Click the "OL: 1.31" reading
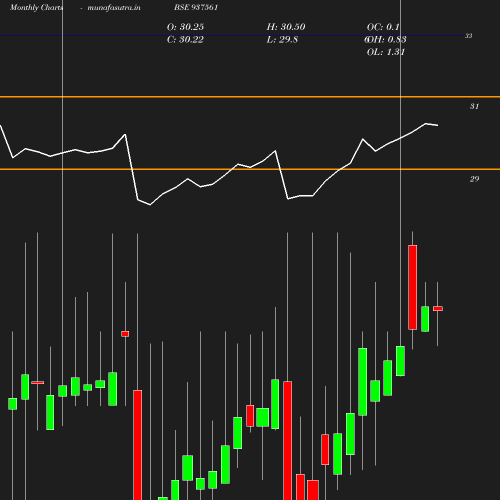The height and width of the screenshot is (500, 500). tap(386, 52)
